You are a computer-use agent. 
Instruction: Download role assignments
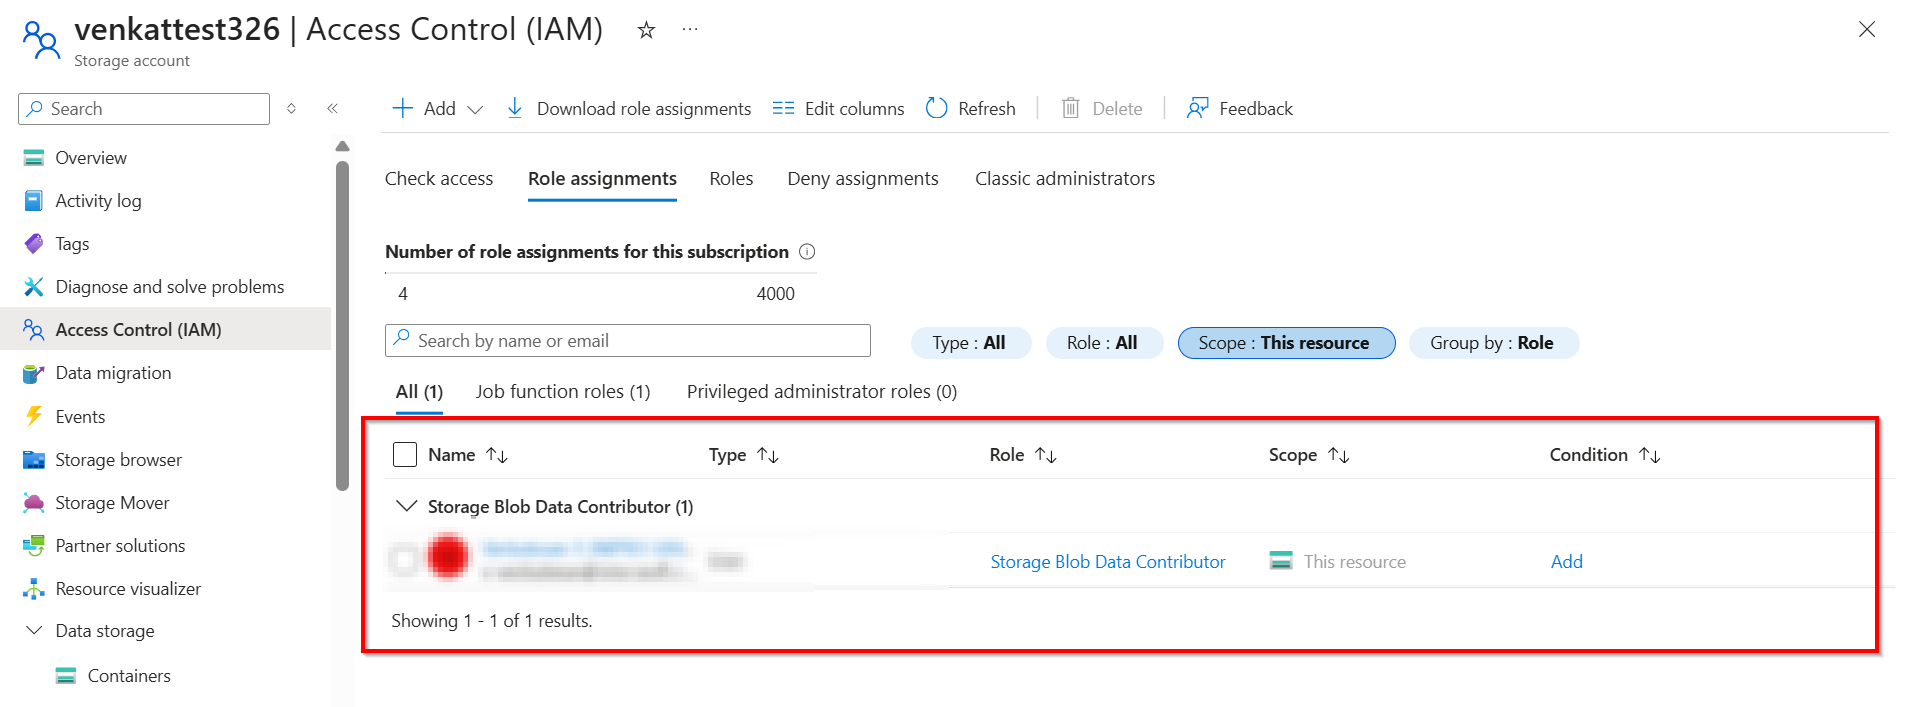629,108
